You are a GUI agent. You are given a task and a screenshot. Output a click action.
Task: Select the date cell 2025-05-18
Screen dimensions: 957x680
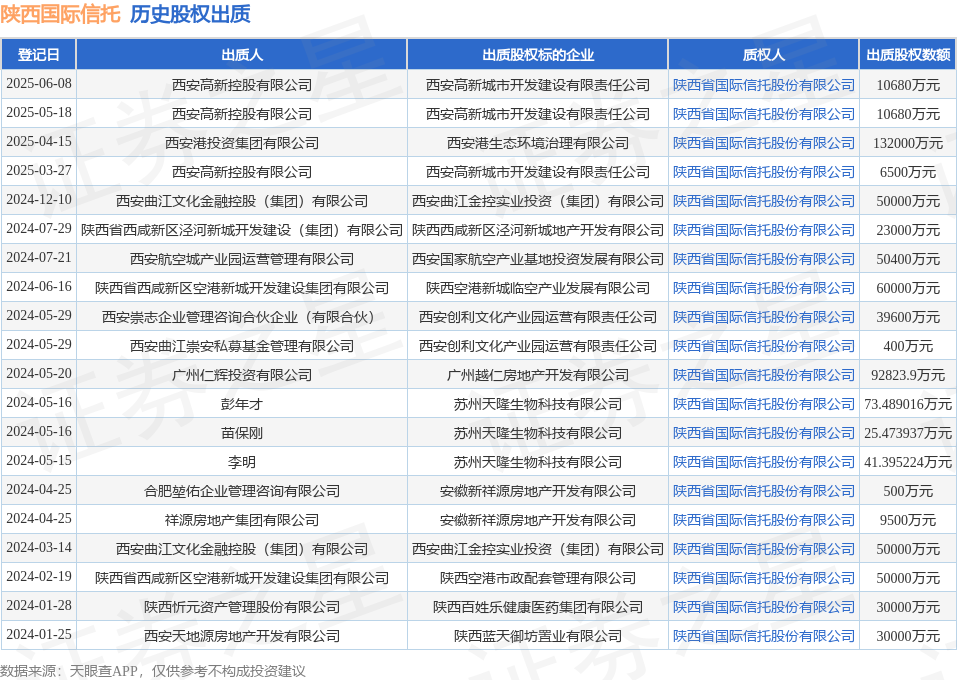(x=38, y=113)
